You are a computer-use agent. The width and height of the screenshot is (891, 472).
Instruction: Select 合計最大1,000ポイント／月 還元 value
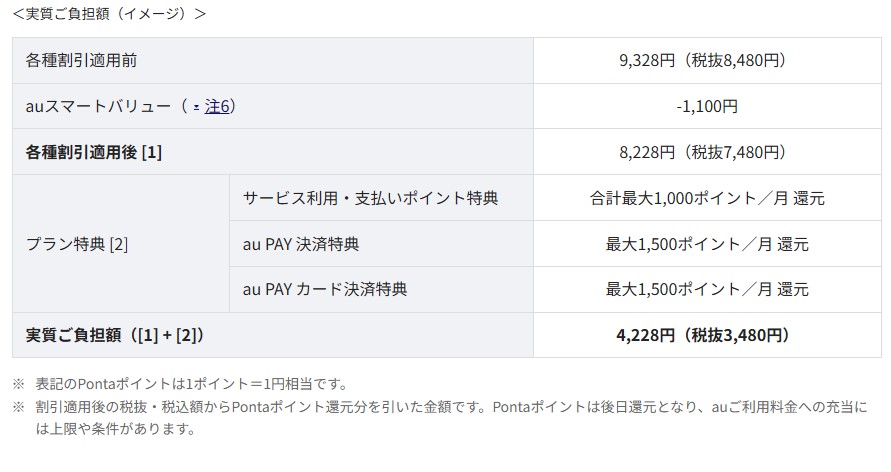tap(707, 198)
